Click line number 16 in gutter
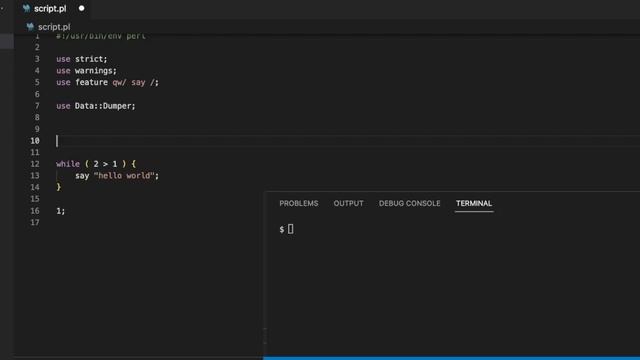This screenshot has height=360, width=640. 35,211
